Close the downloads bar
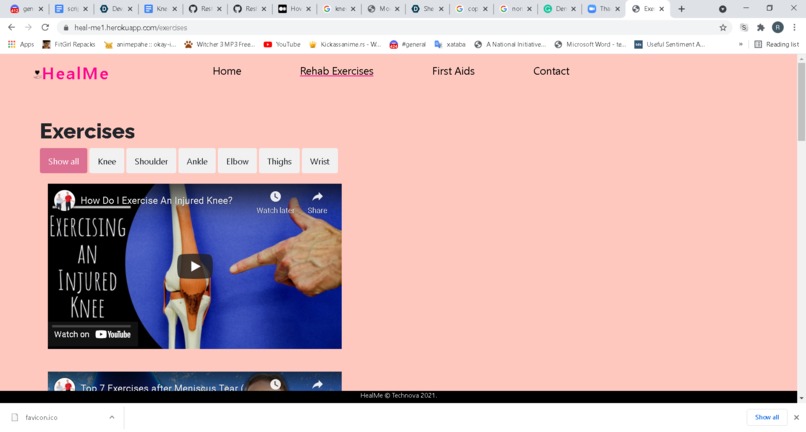This screenshot has height=432, width=806. [x=796, y=417]
